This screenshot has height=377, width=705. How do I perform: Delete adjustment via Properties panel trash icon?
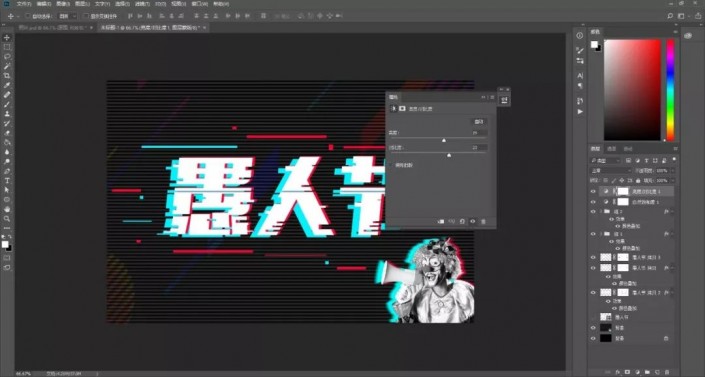pyautogui.click(x=483, y=221)
